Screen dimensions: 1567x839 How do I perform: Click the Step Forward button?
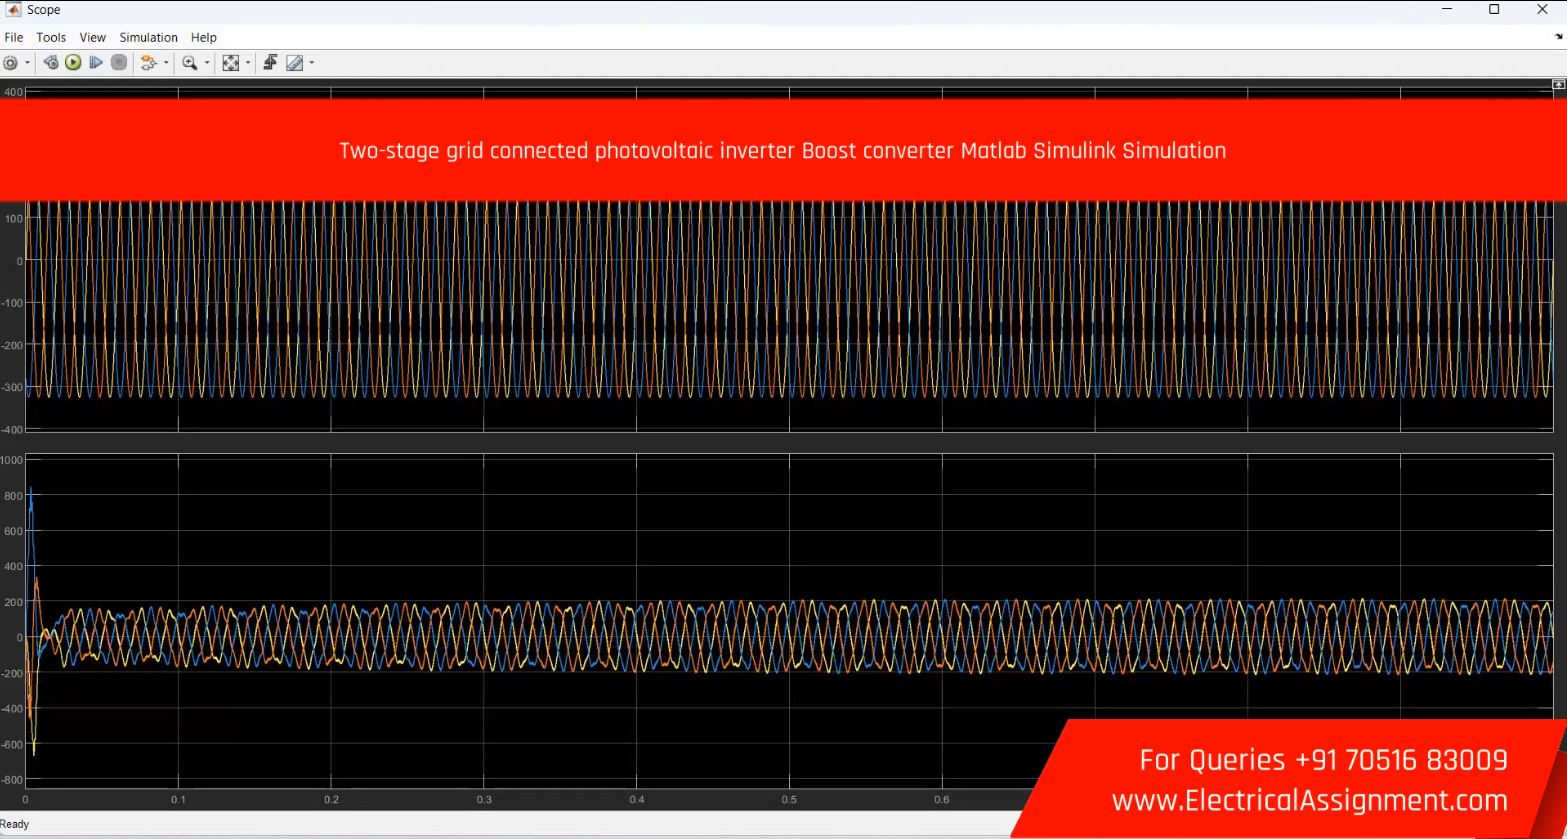tap(96, 63)
